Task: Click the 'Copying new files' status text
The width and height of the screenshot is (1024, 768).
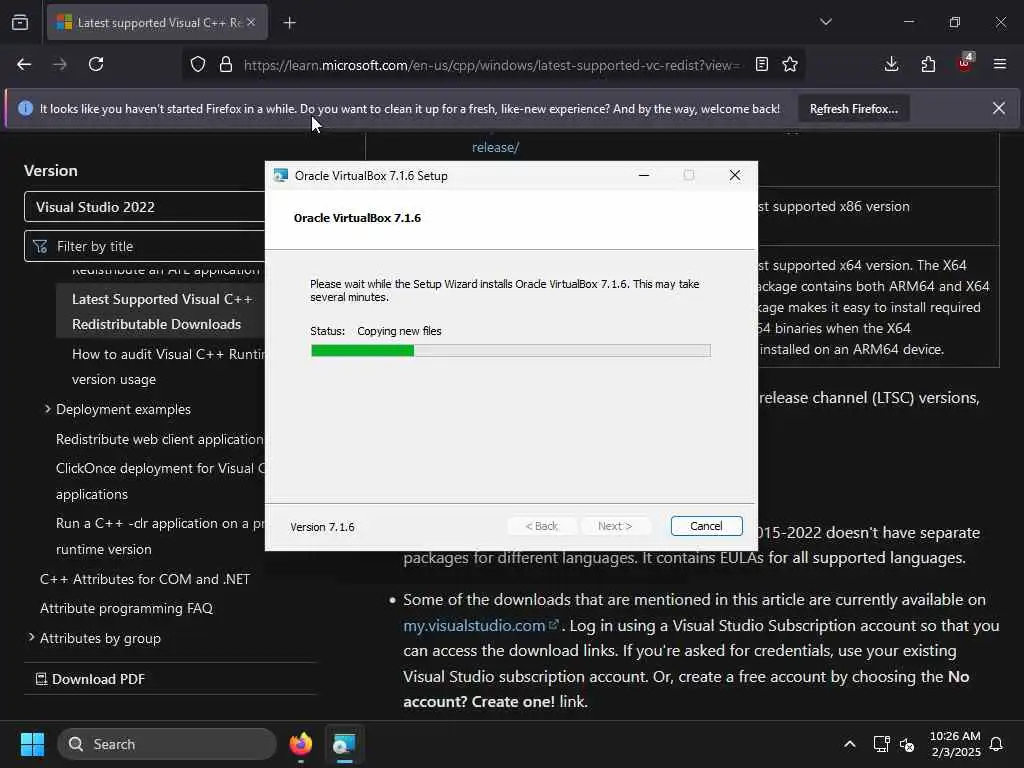Action: tap(399, 331)
